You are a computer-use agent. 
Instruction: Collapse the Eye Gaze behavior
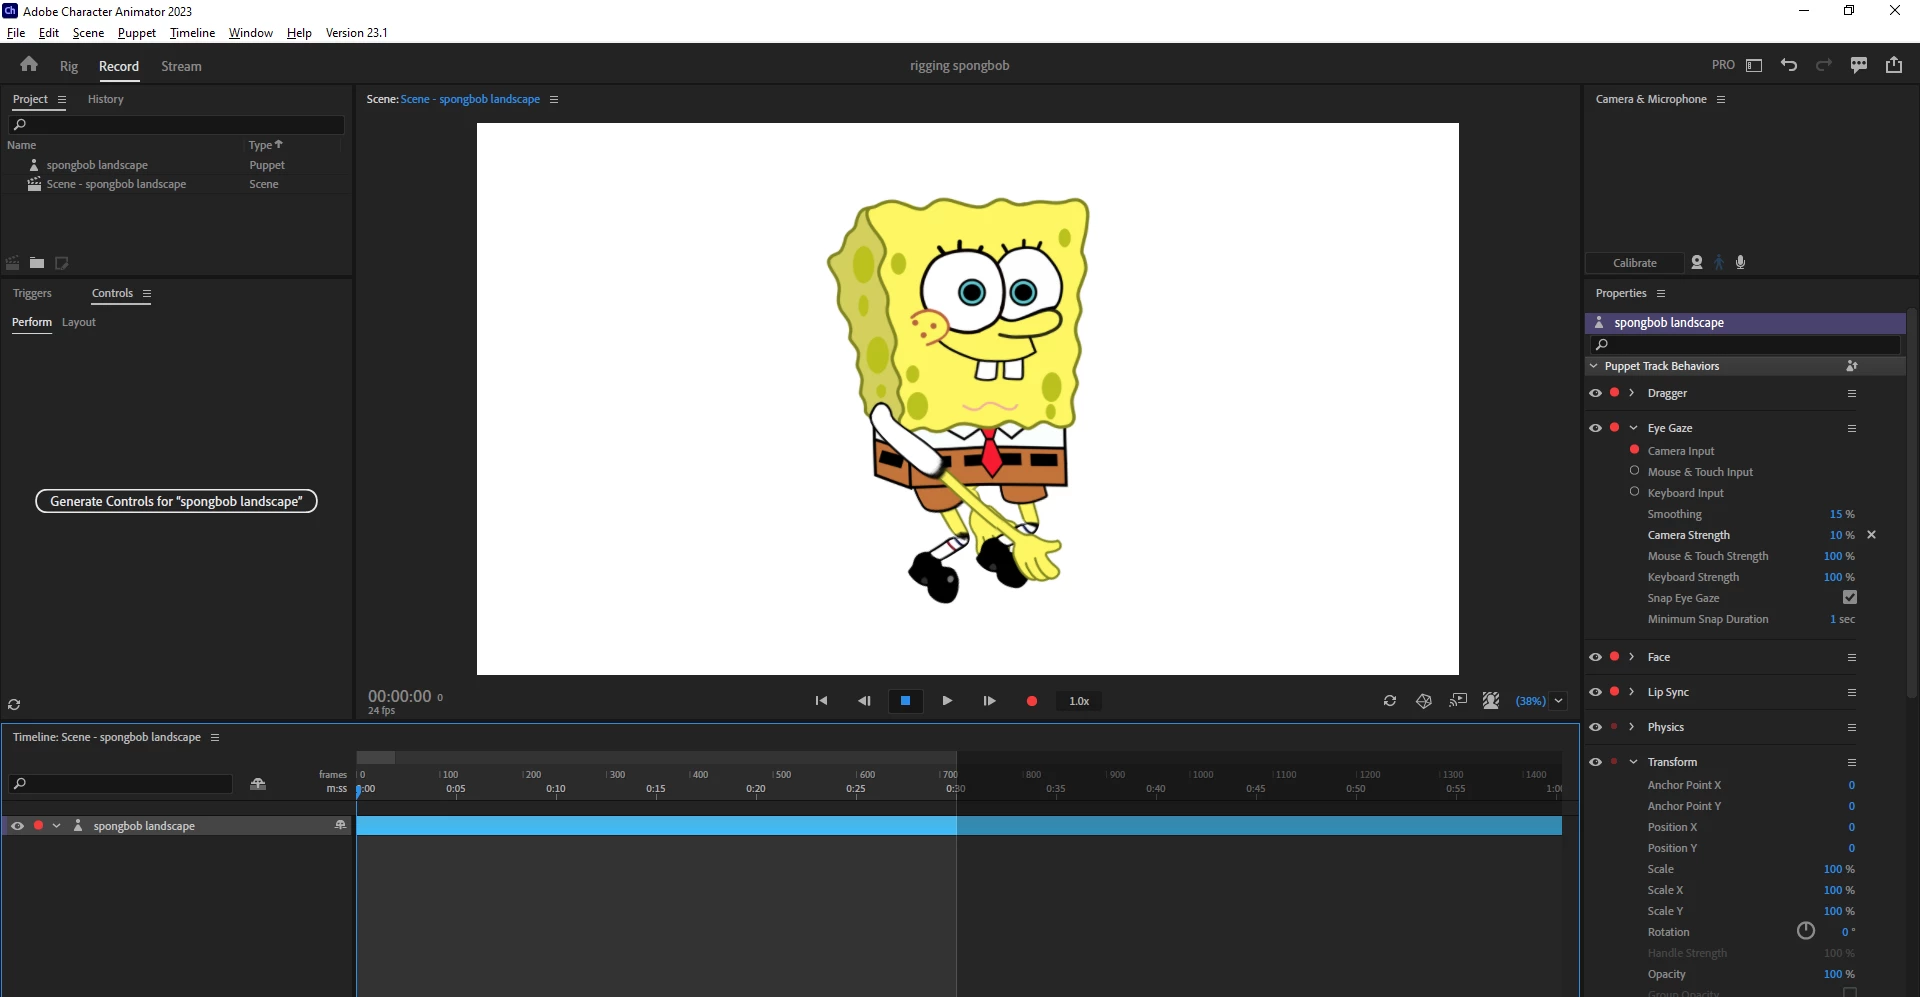coord(1633,428)
